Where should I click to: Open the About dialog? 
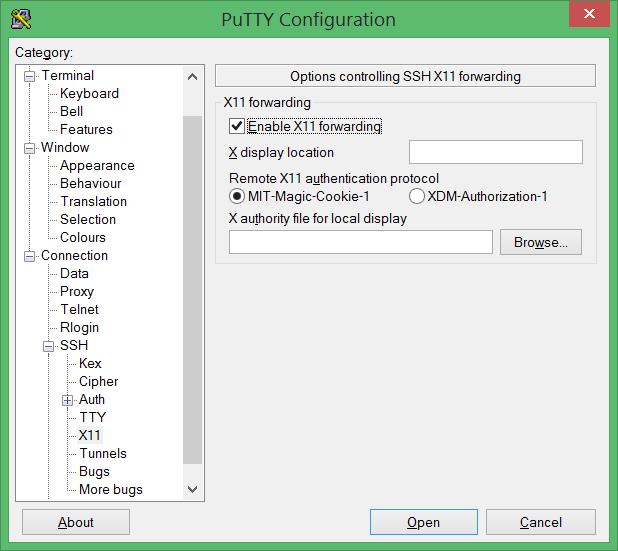(76, 522)
